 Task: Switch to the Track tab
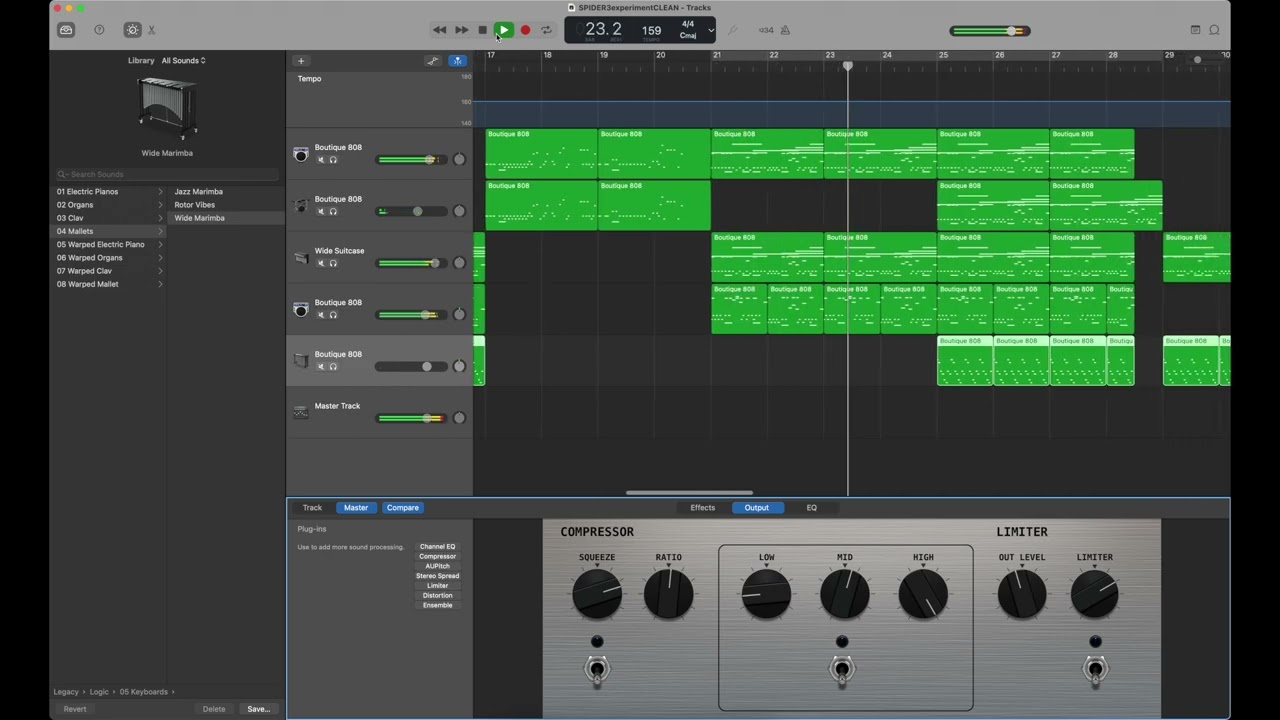tap(313, 508)
